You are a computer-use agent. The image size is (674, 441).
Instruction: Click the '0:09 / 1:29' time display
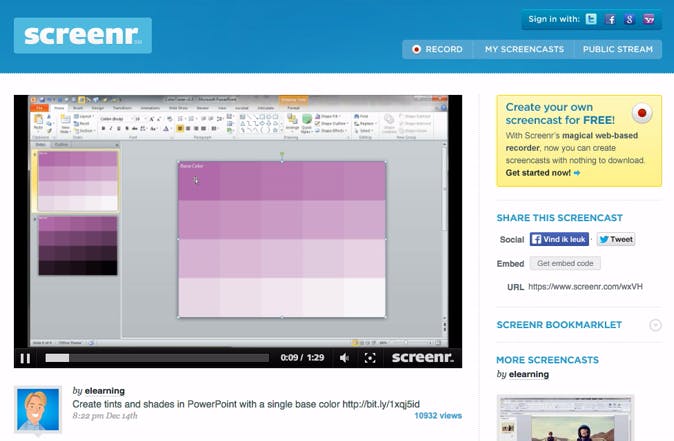(302, 358)
